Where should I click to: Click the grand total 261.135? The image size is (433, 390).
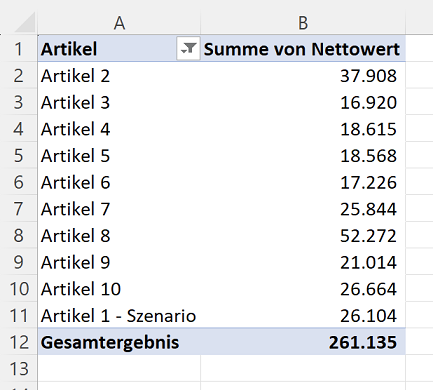pos(363,342)
